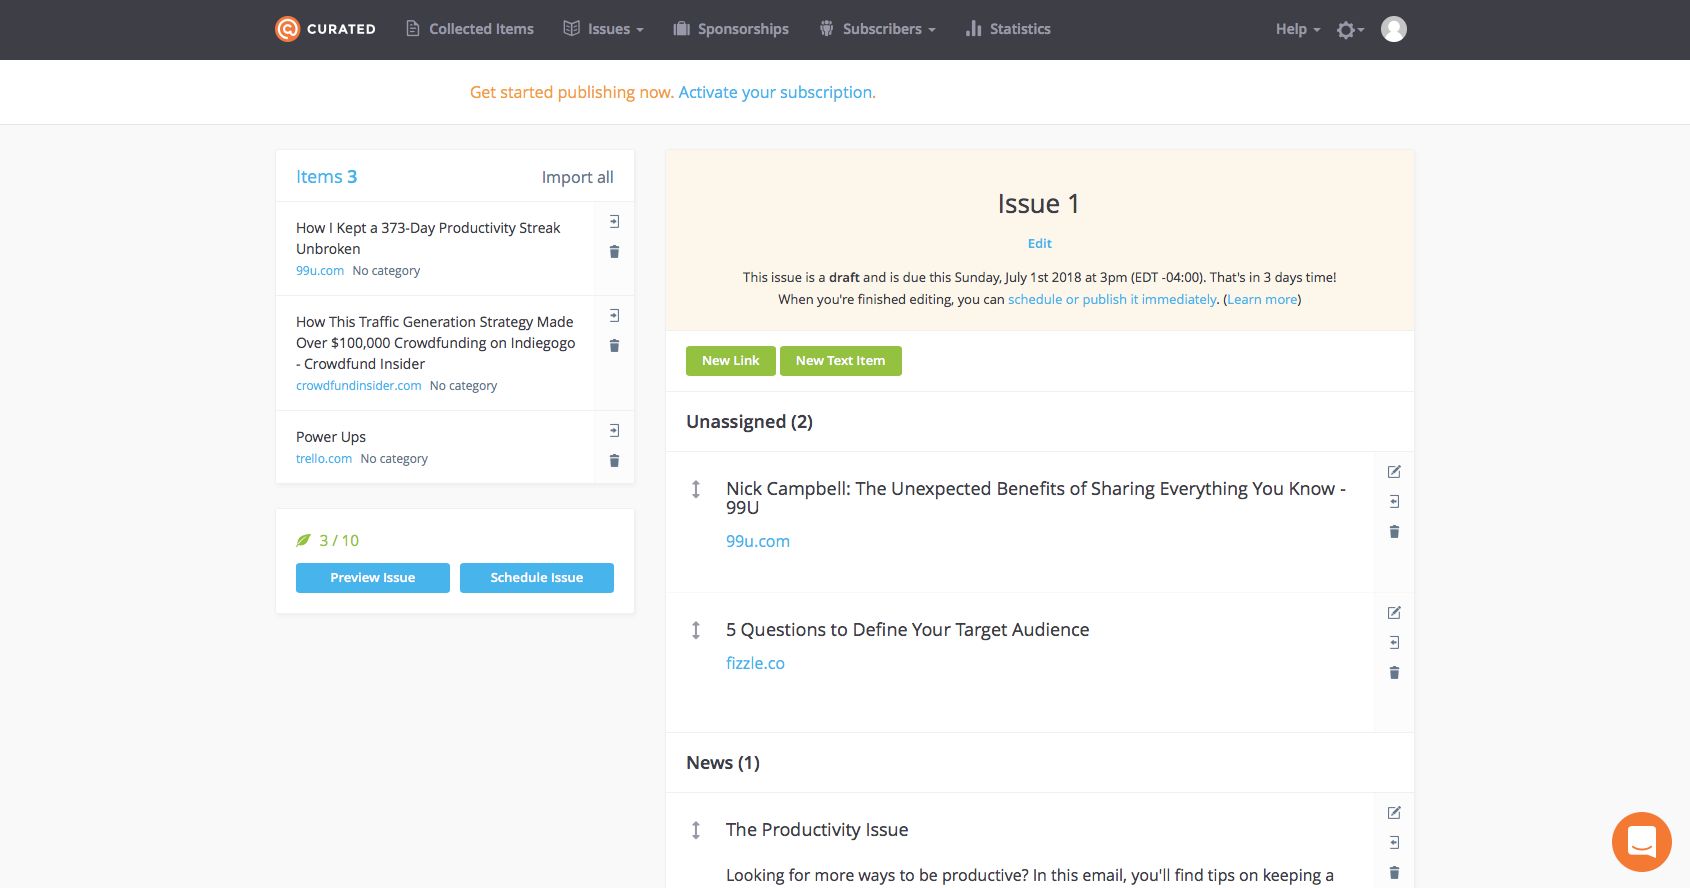Click 'The Productivity Issue' title

pos(817,830)
